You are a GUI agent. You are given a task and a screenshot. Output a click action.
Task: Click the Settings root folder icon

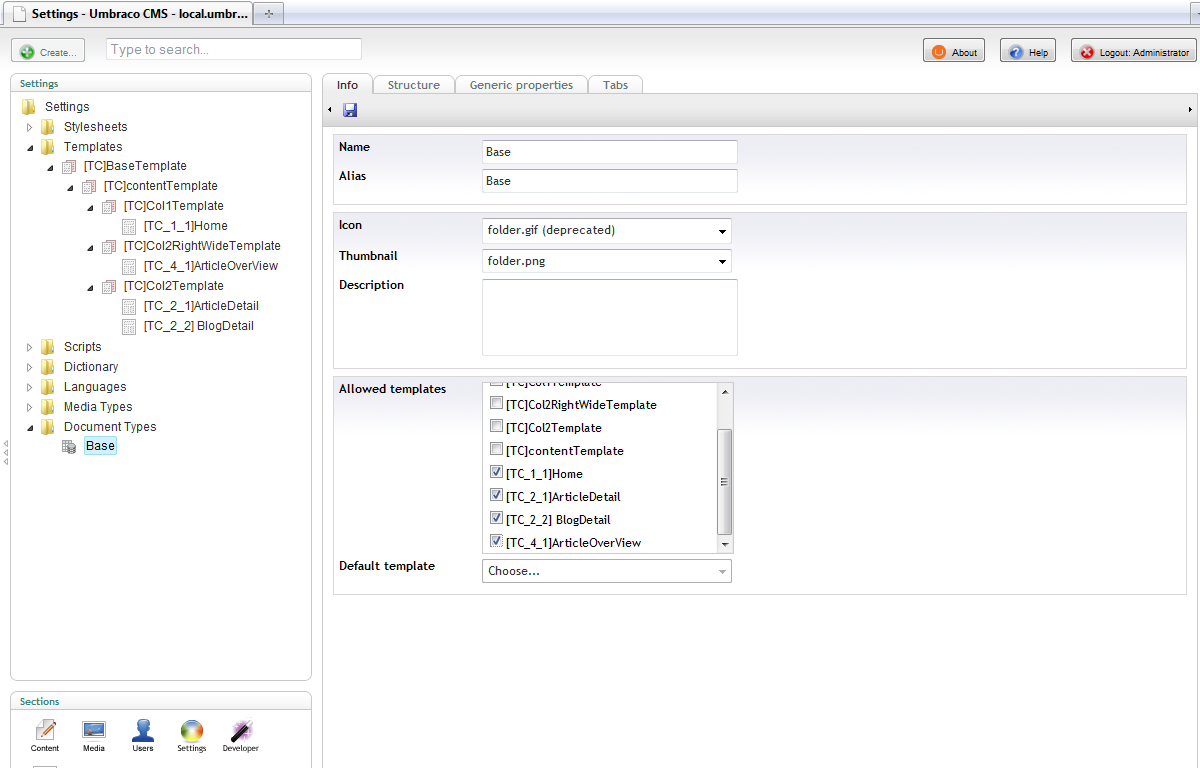coord(29,107)
